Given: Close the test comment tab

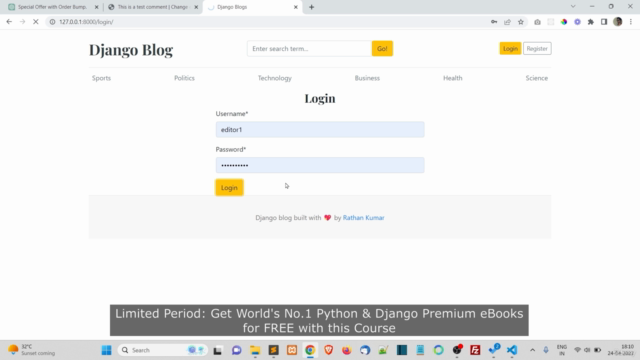Looking at the screenshot, I should 196,7.
